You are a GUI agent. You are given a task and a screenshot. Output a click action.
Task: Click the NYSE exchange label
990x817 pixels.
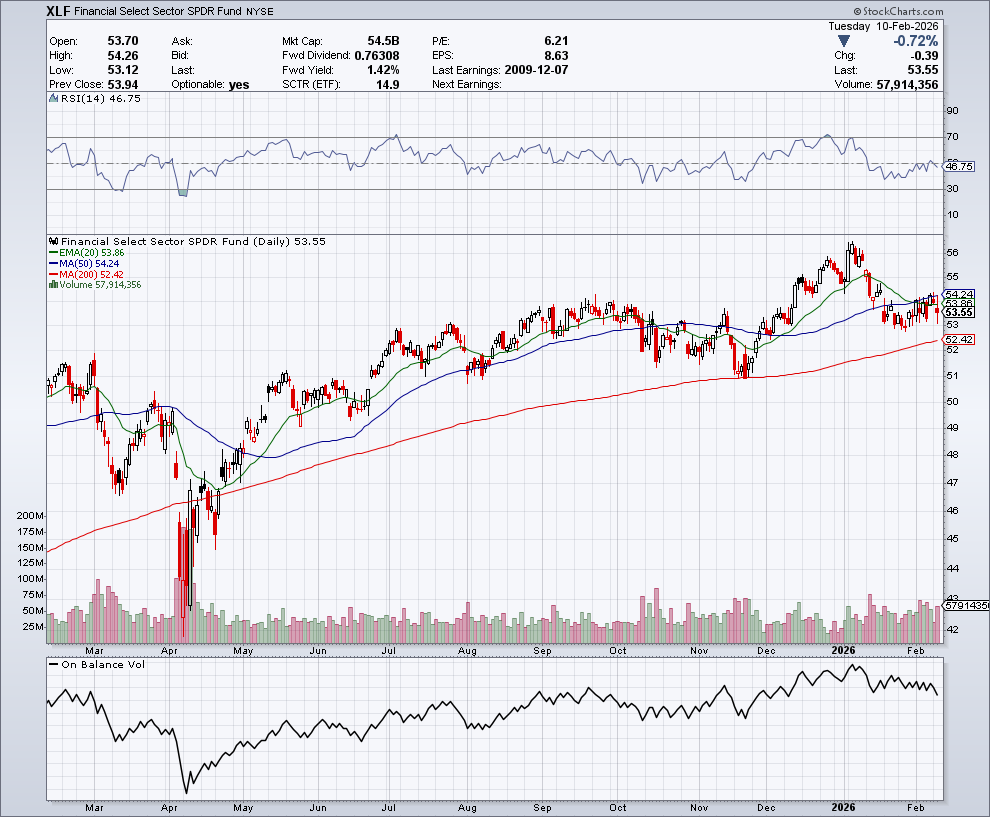tap(259, 11)
